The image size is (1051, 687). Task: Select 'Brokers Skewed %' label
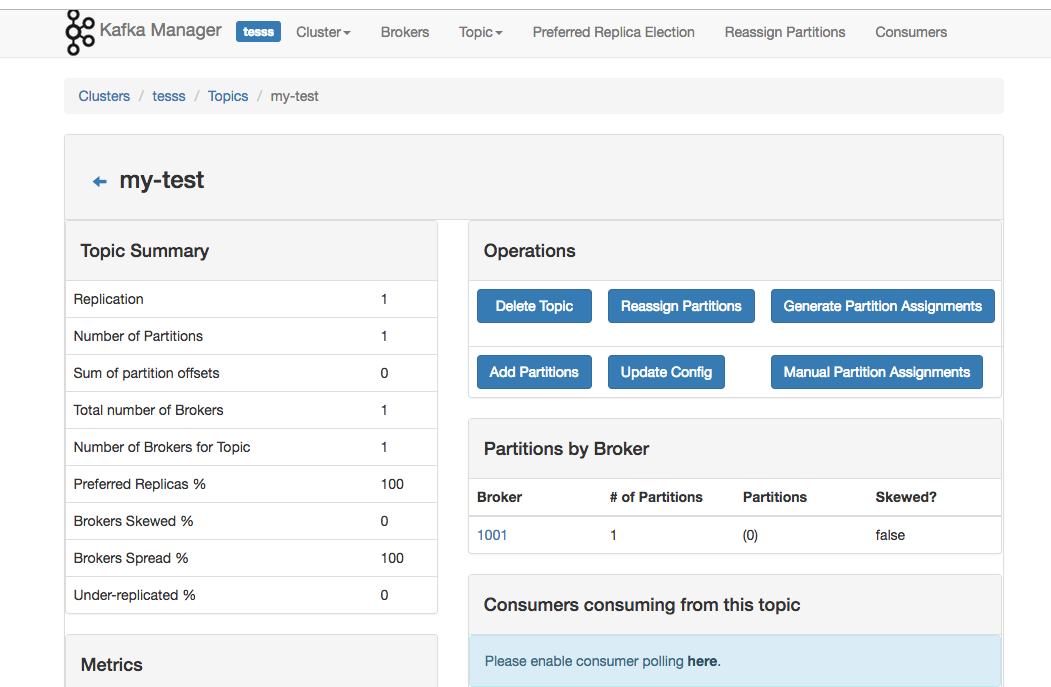(x=133, y=521)
